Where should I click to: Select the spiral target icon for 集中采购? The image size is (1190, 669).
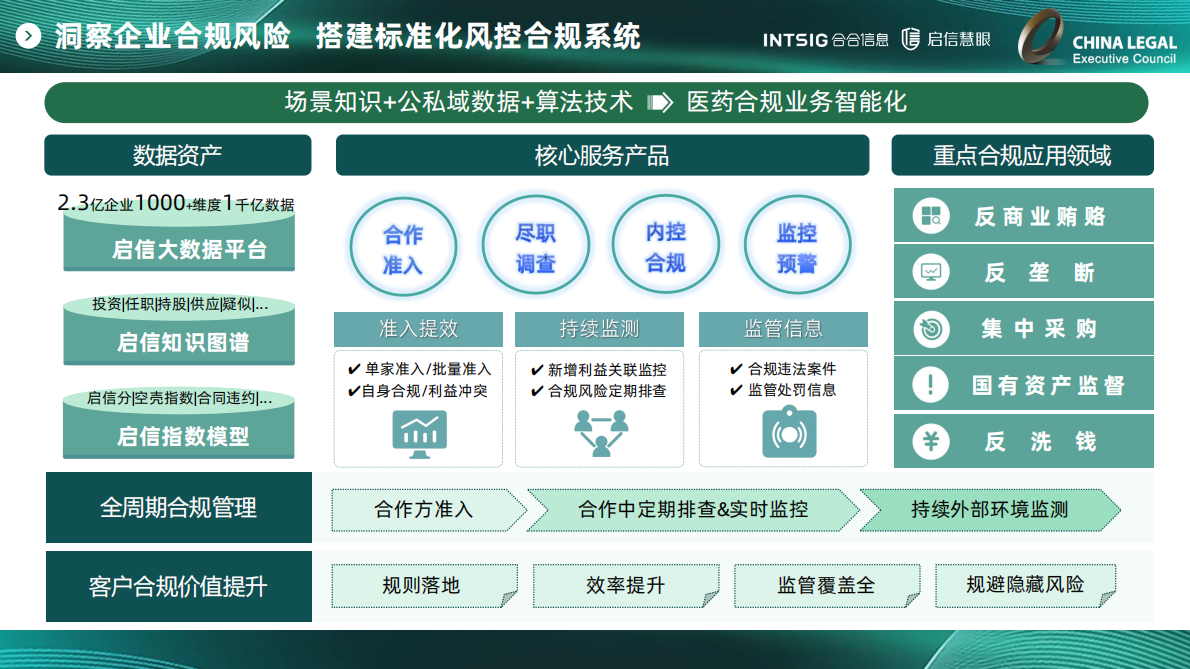pos(933,328)
